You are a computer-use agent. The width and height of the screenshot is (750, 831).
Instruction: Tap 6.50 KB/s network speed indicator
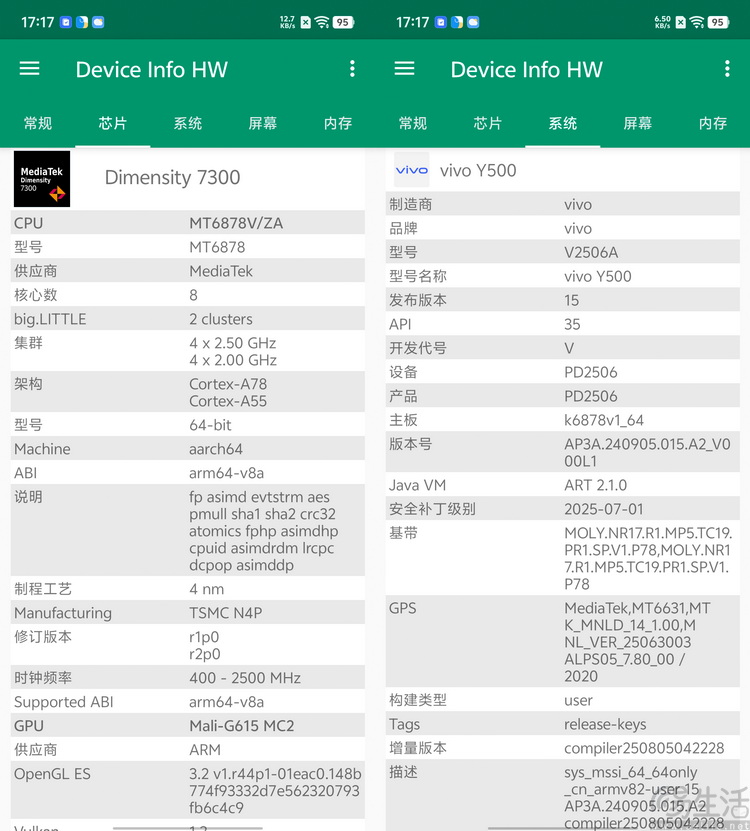click(x=663, y=22)
